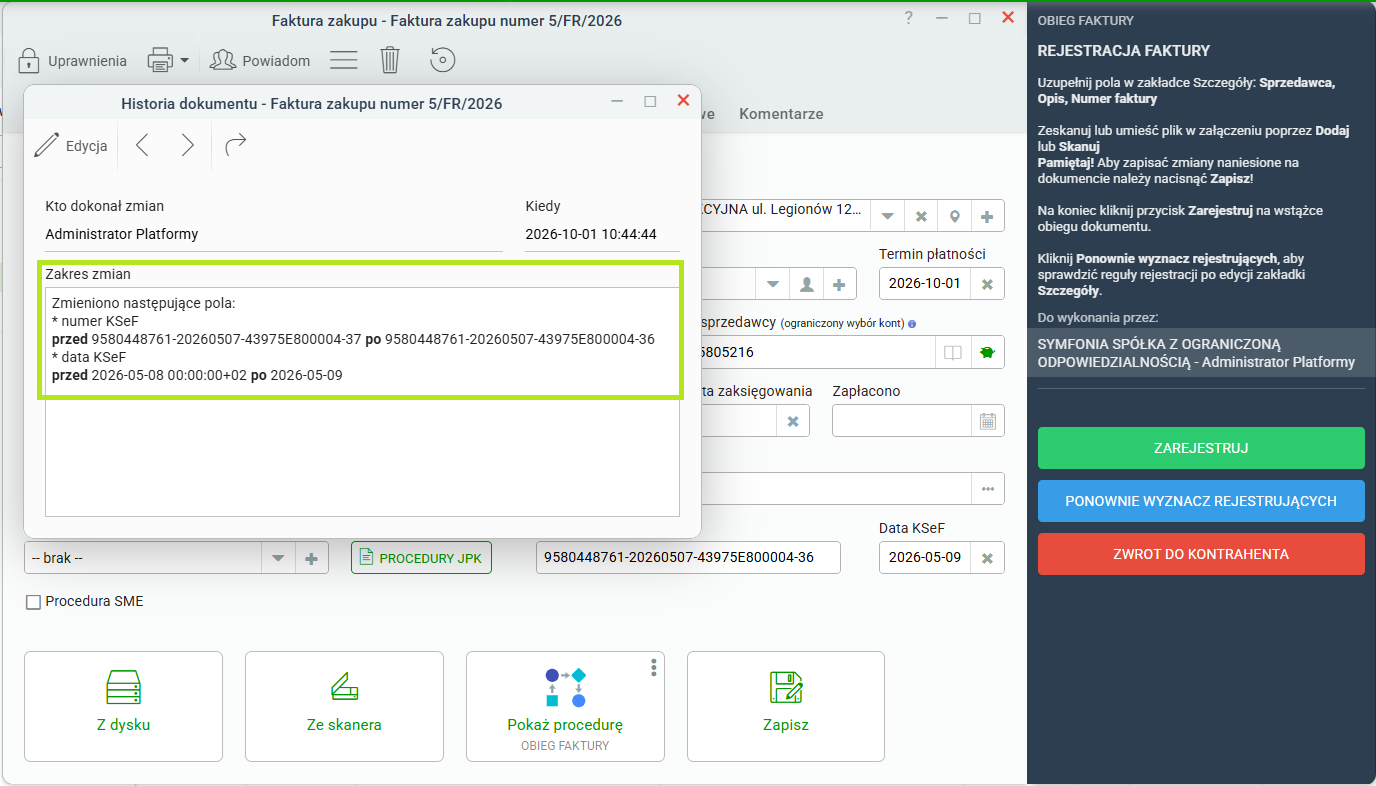Click the Ze skanera tile
Screen dimensions: 1376x786
pyautogui.click(x=344, y=706)
